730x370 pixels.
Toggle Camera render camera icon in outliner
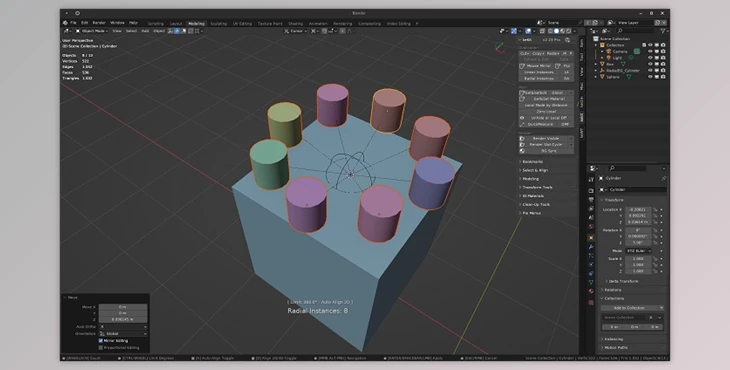tap(662, 52)
